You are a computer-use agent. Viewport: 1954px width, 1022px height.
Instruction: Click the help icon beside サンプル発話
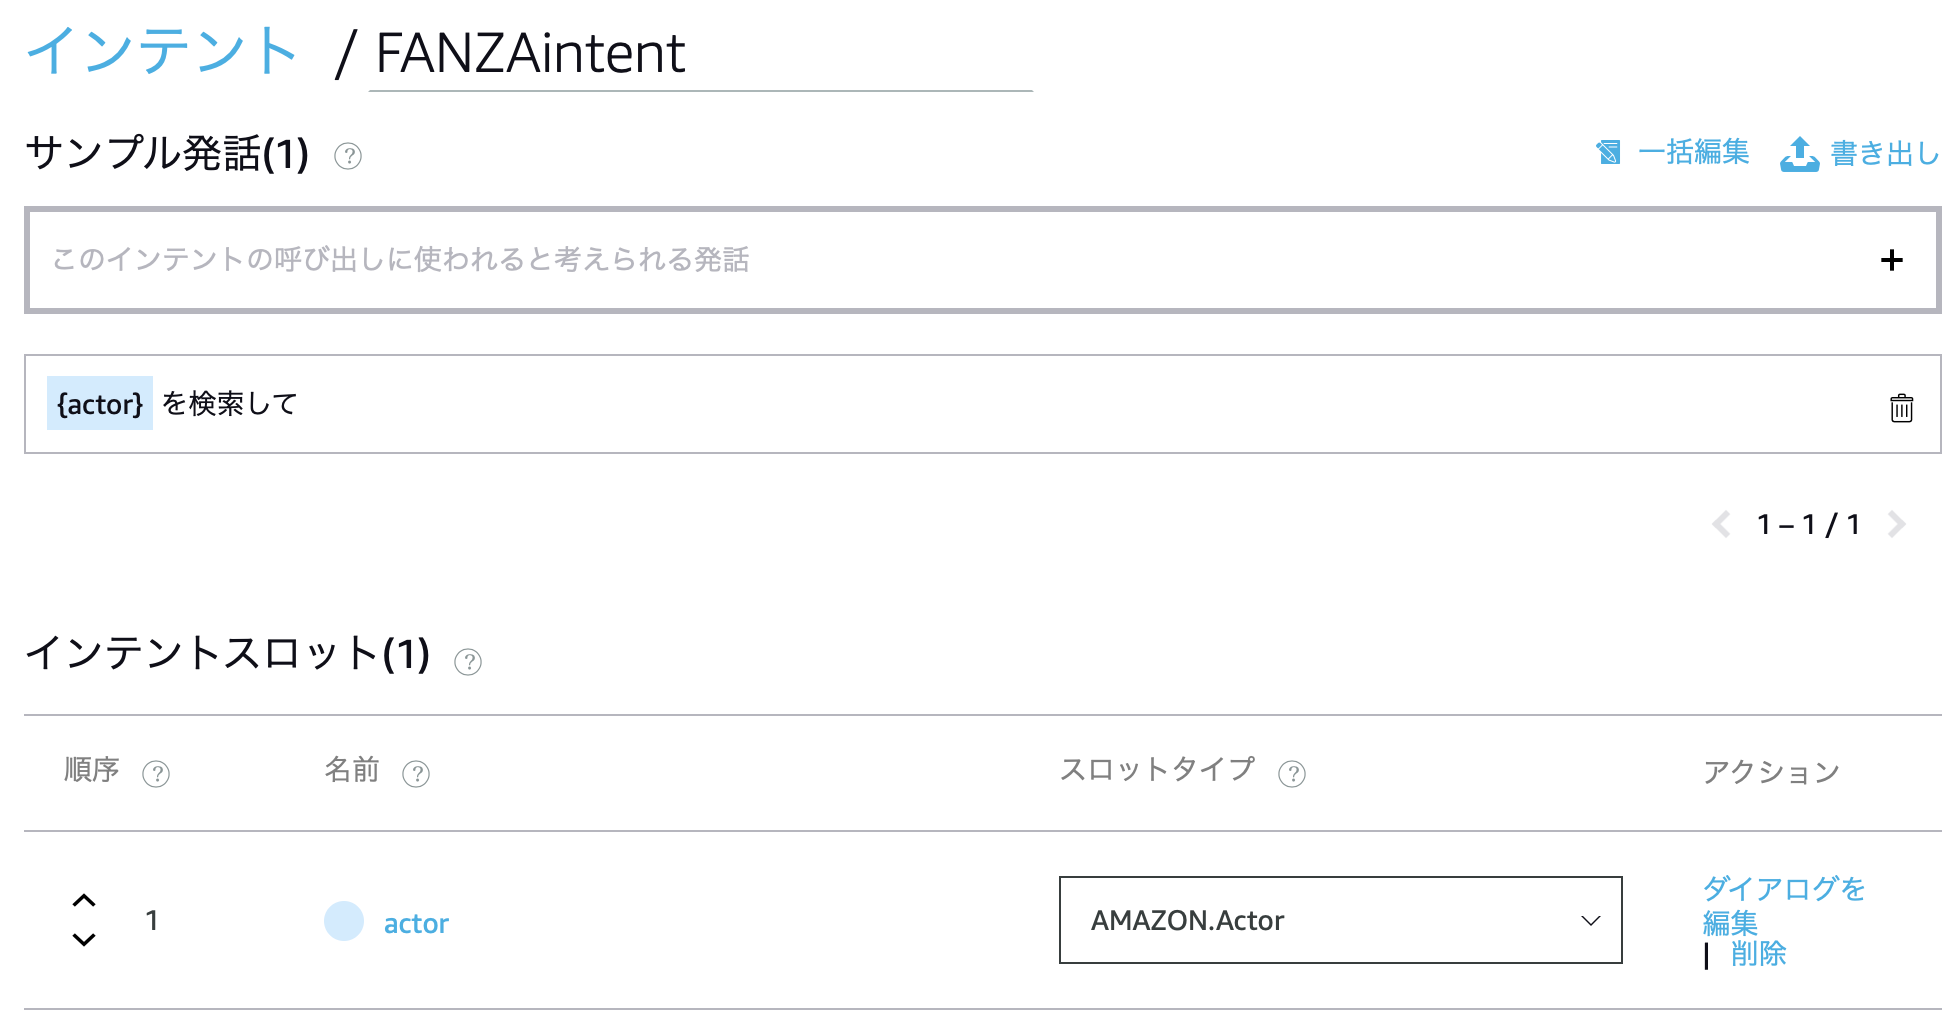click(x=348, y=156)
